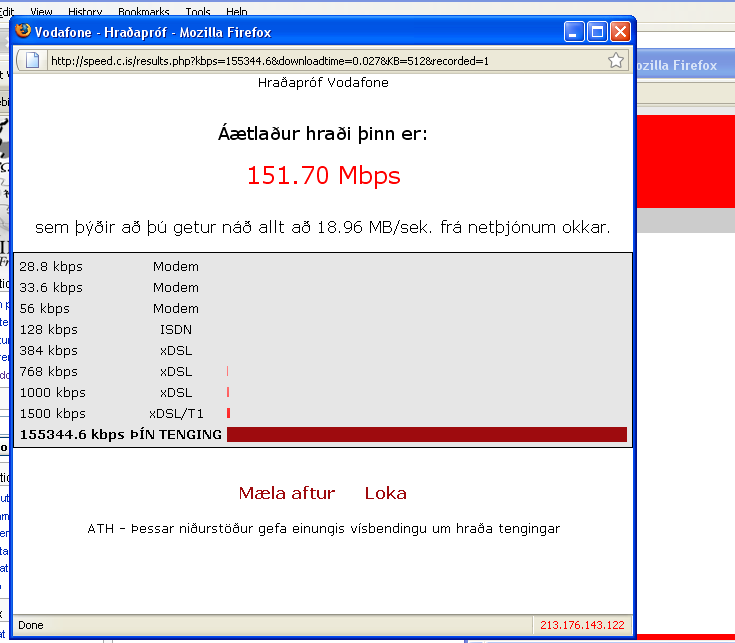
Task: Click the 1500 kbps xDSL/T1 row
Action: [120, 414]
